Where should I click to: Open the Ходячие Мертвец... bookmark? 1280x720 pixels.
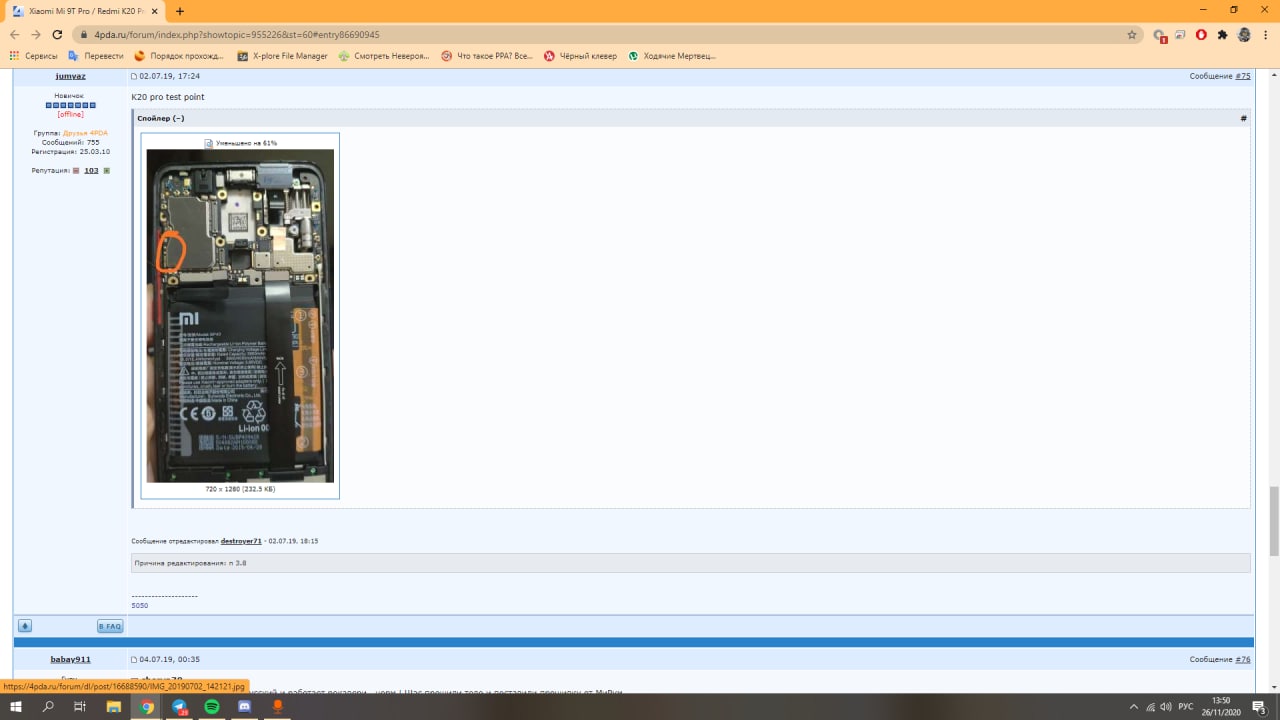click(672, 56)
